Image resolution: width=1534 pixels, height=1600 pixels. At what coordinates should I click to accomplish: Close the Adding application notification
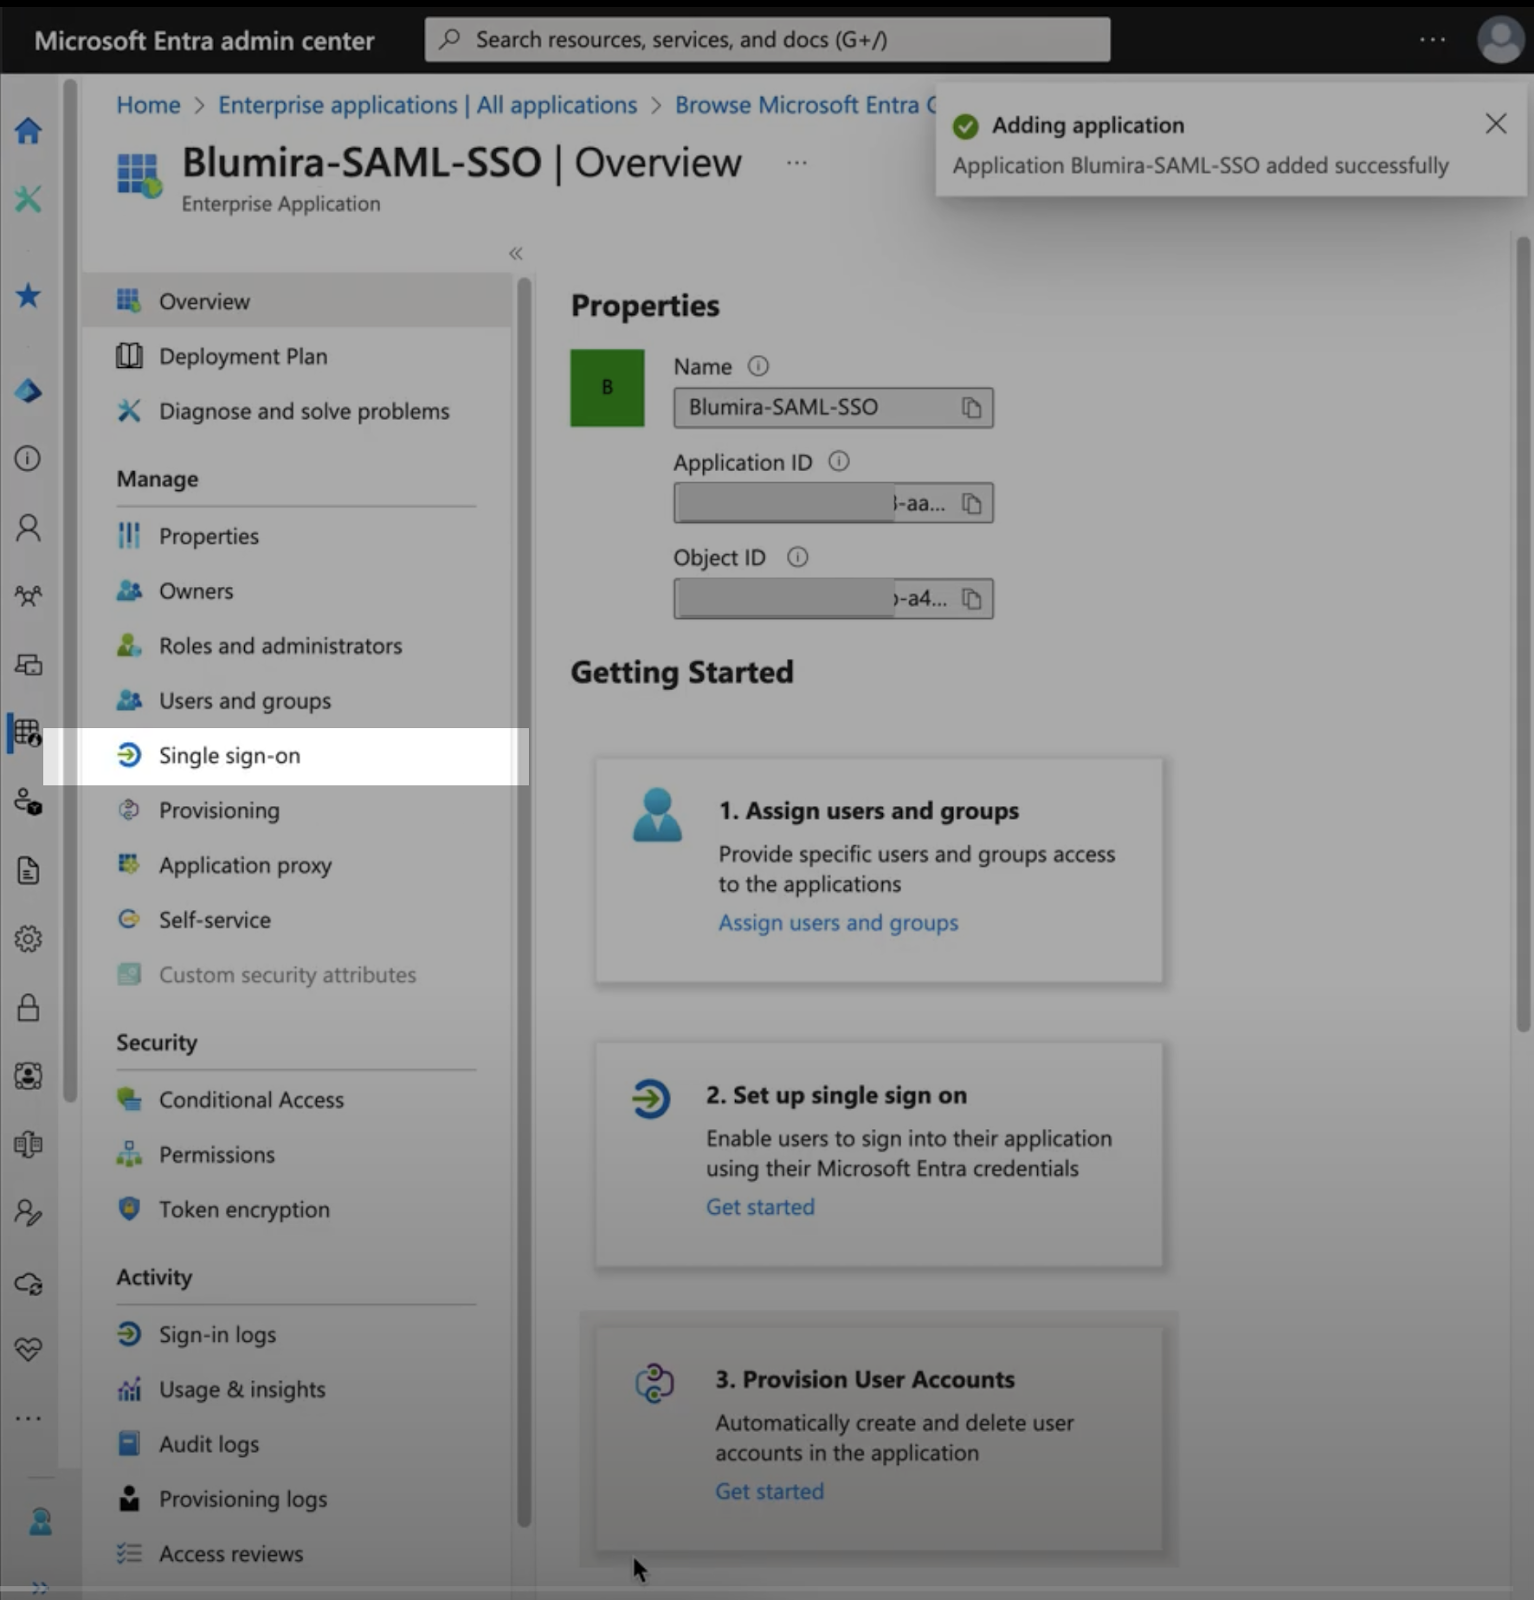1495,123
